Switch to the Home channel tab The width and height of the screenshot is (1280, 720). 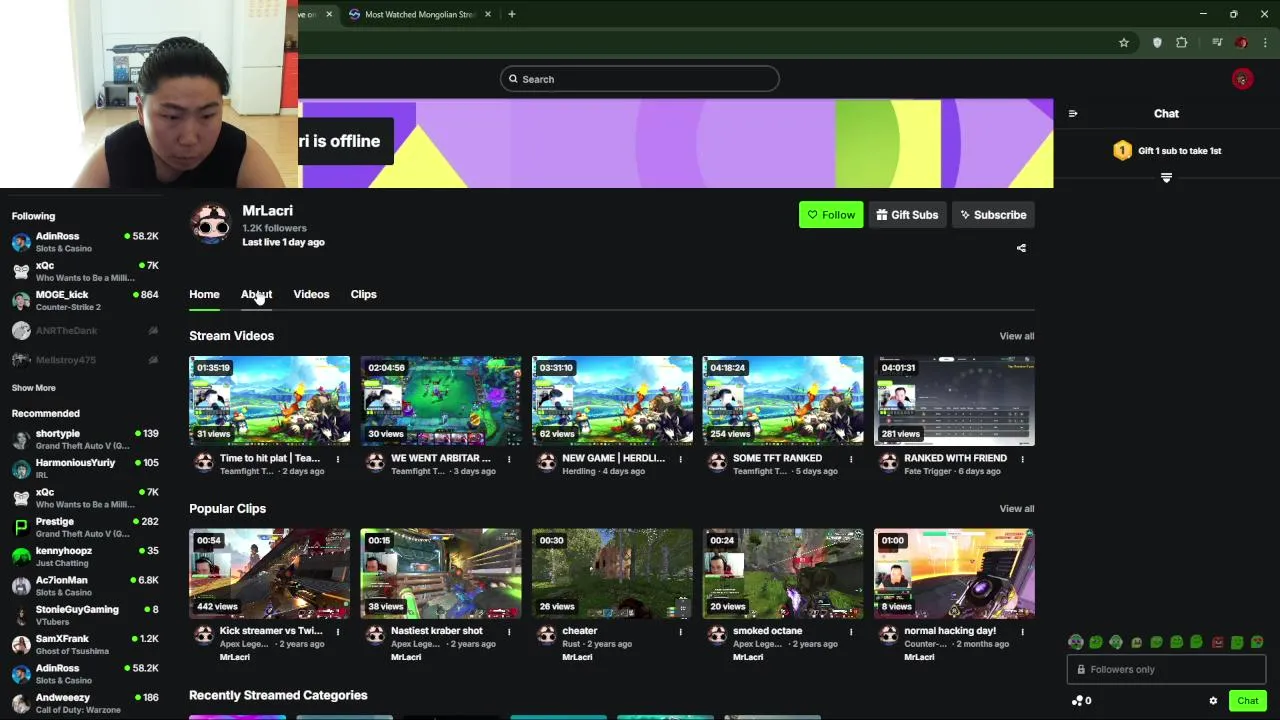(204, 294)
